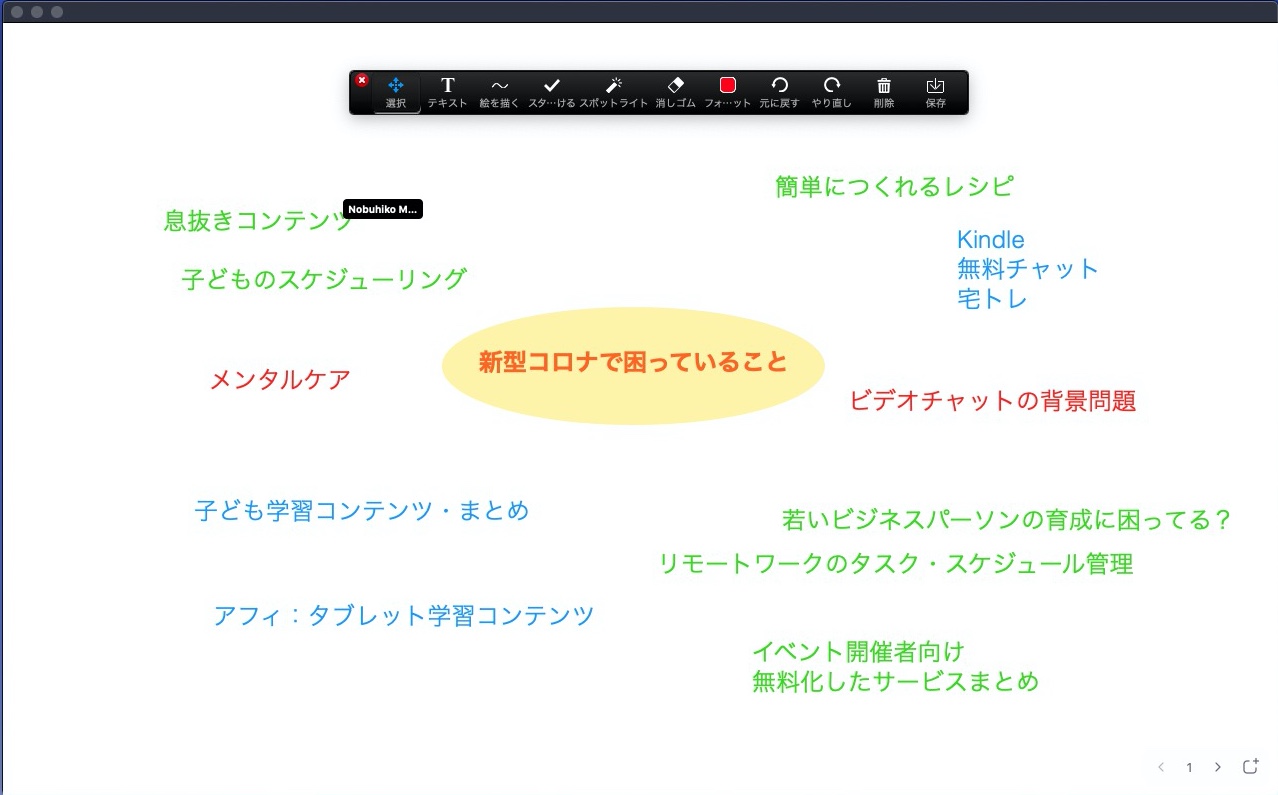Activate the スポットライト spotlight tool
This screenshot has height=795, width=1278.
click(x=614, y=92)
